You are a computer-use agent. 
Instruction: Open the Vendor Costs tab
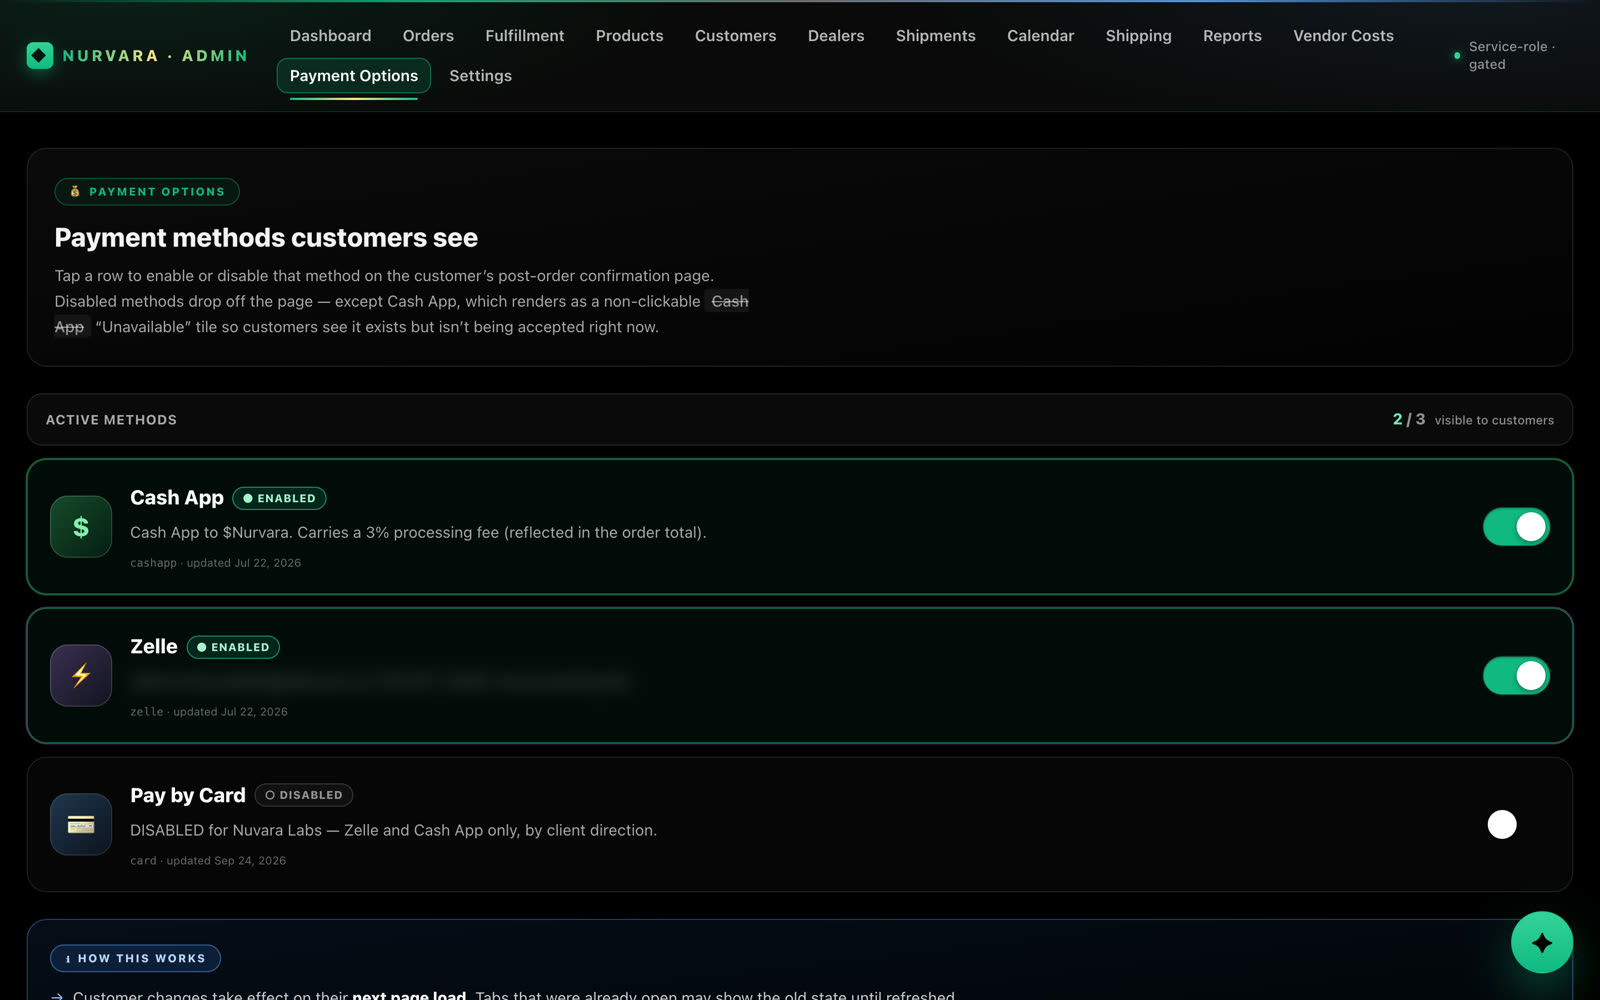point(1343,36)
